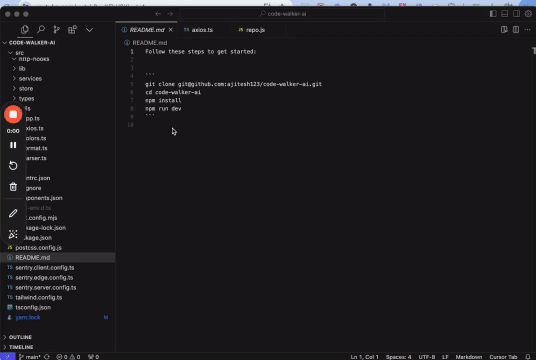Screen dimensions: 536x360
Task: Activate the confetti effects icon in the recorder
Action: [x=13, y=234]
